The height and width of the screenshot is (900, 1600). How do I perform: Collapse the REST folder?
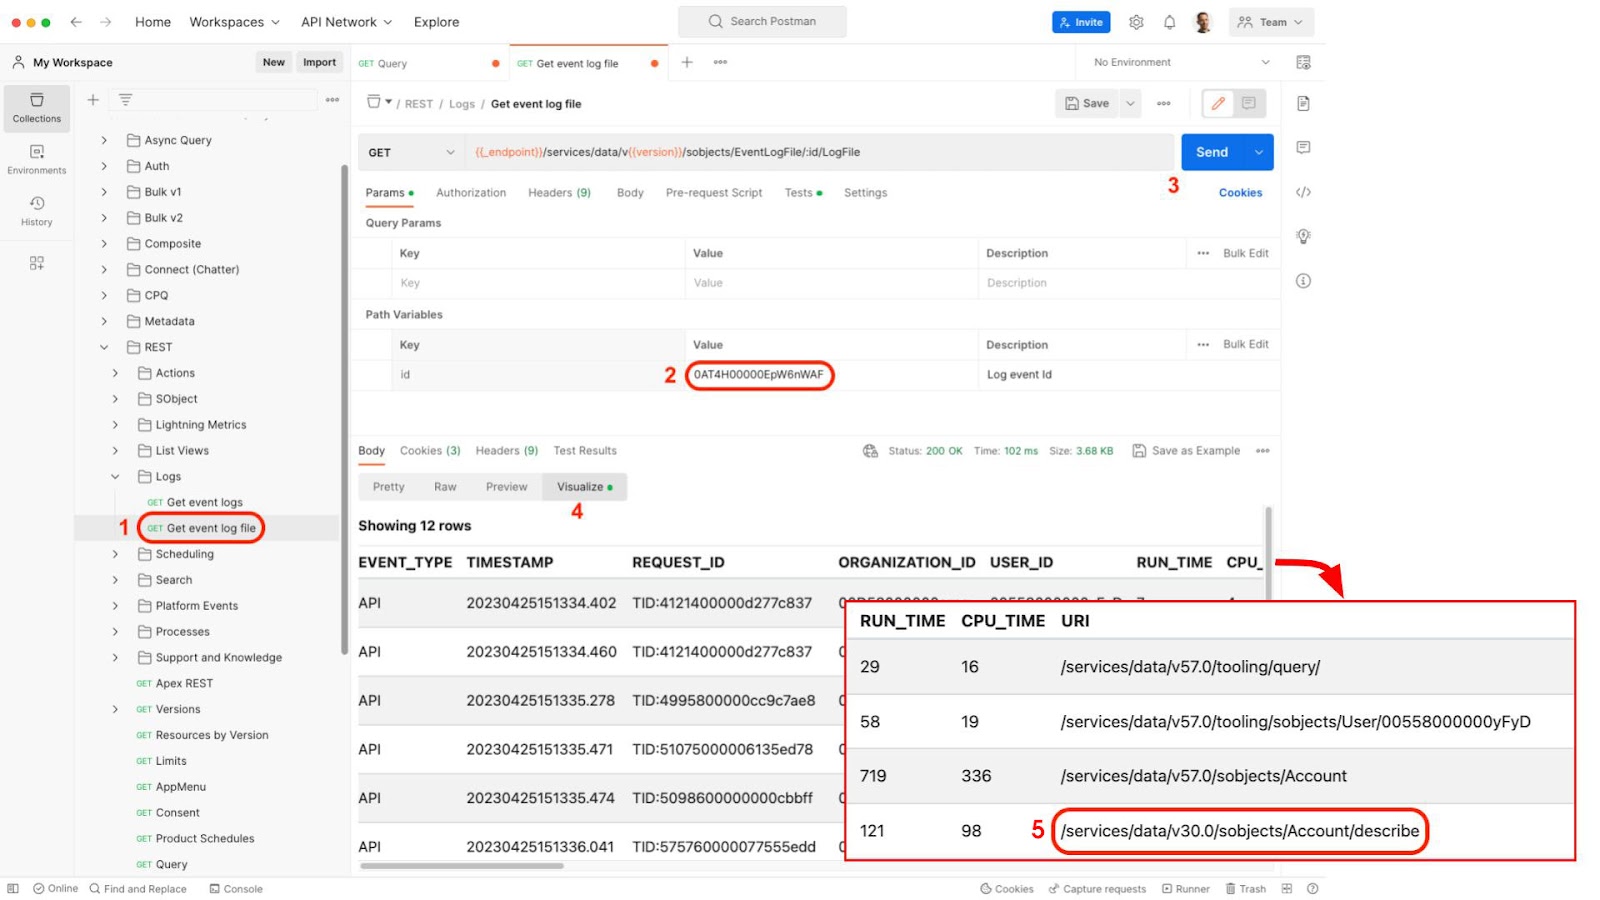[x=104, y=347]
